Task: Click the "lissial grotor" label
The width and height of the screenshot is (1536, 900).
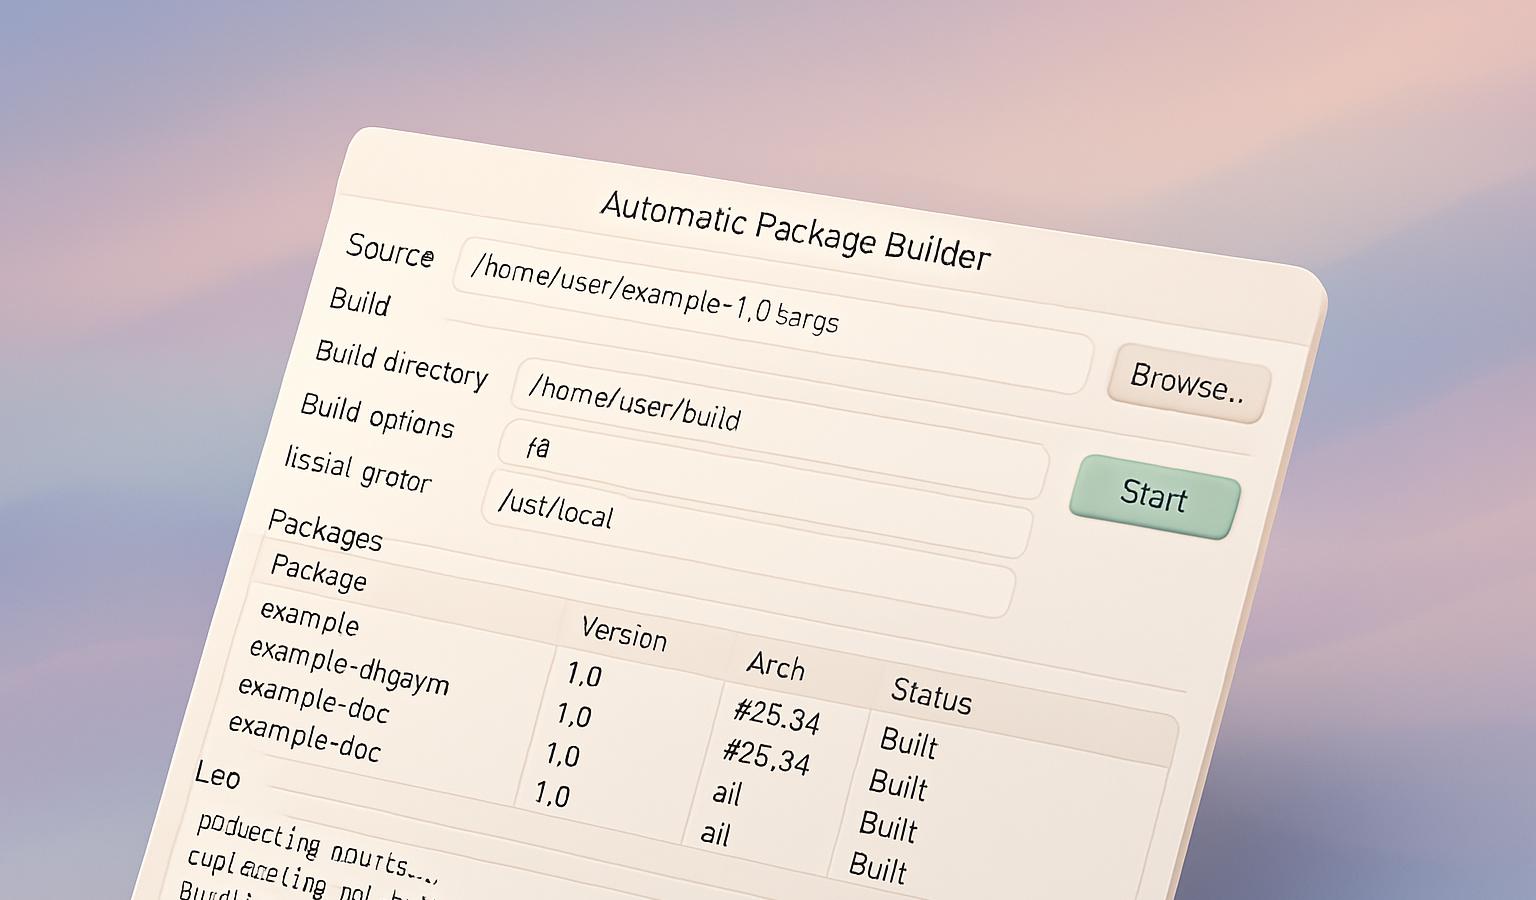Action: tap(358, 469)
